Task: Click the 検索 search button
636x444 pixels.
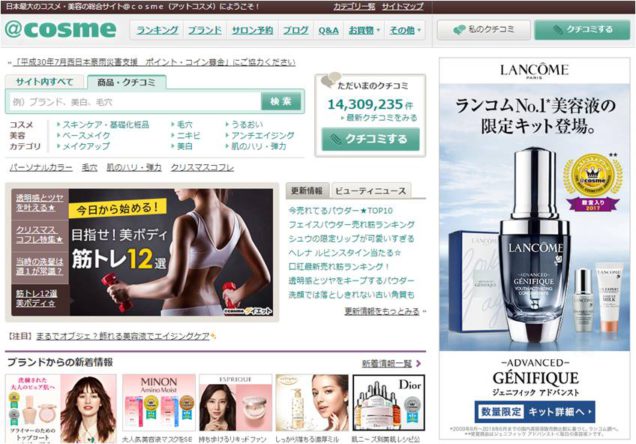Action: [x=281, y=101]
